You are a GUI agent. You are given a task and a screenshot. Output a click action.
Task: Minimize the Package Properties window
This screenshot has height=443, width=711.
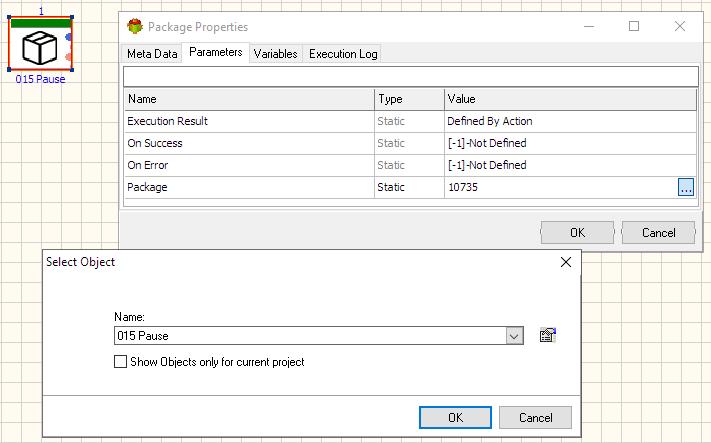[589, 26]
